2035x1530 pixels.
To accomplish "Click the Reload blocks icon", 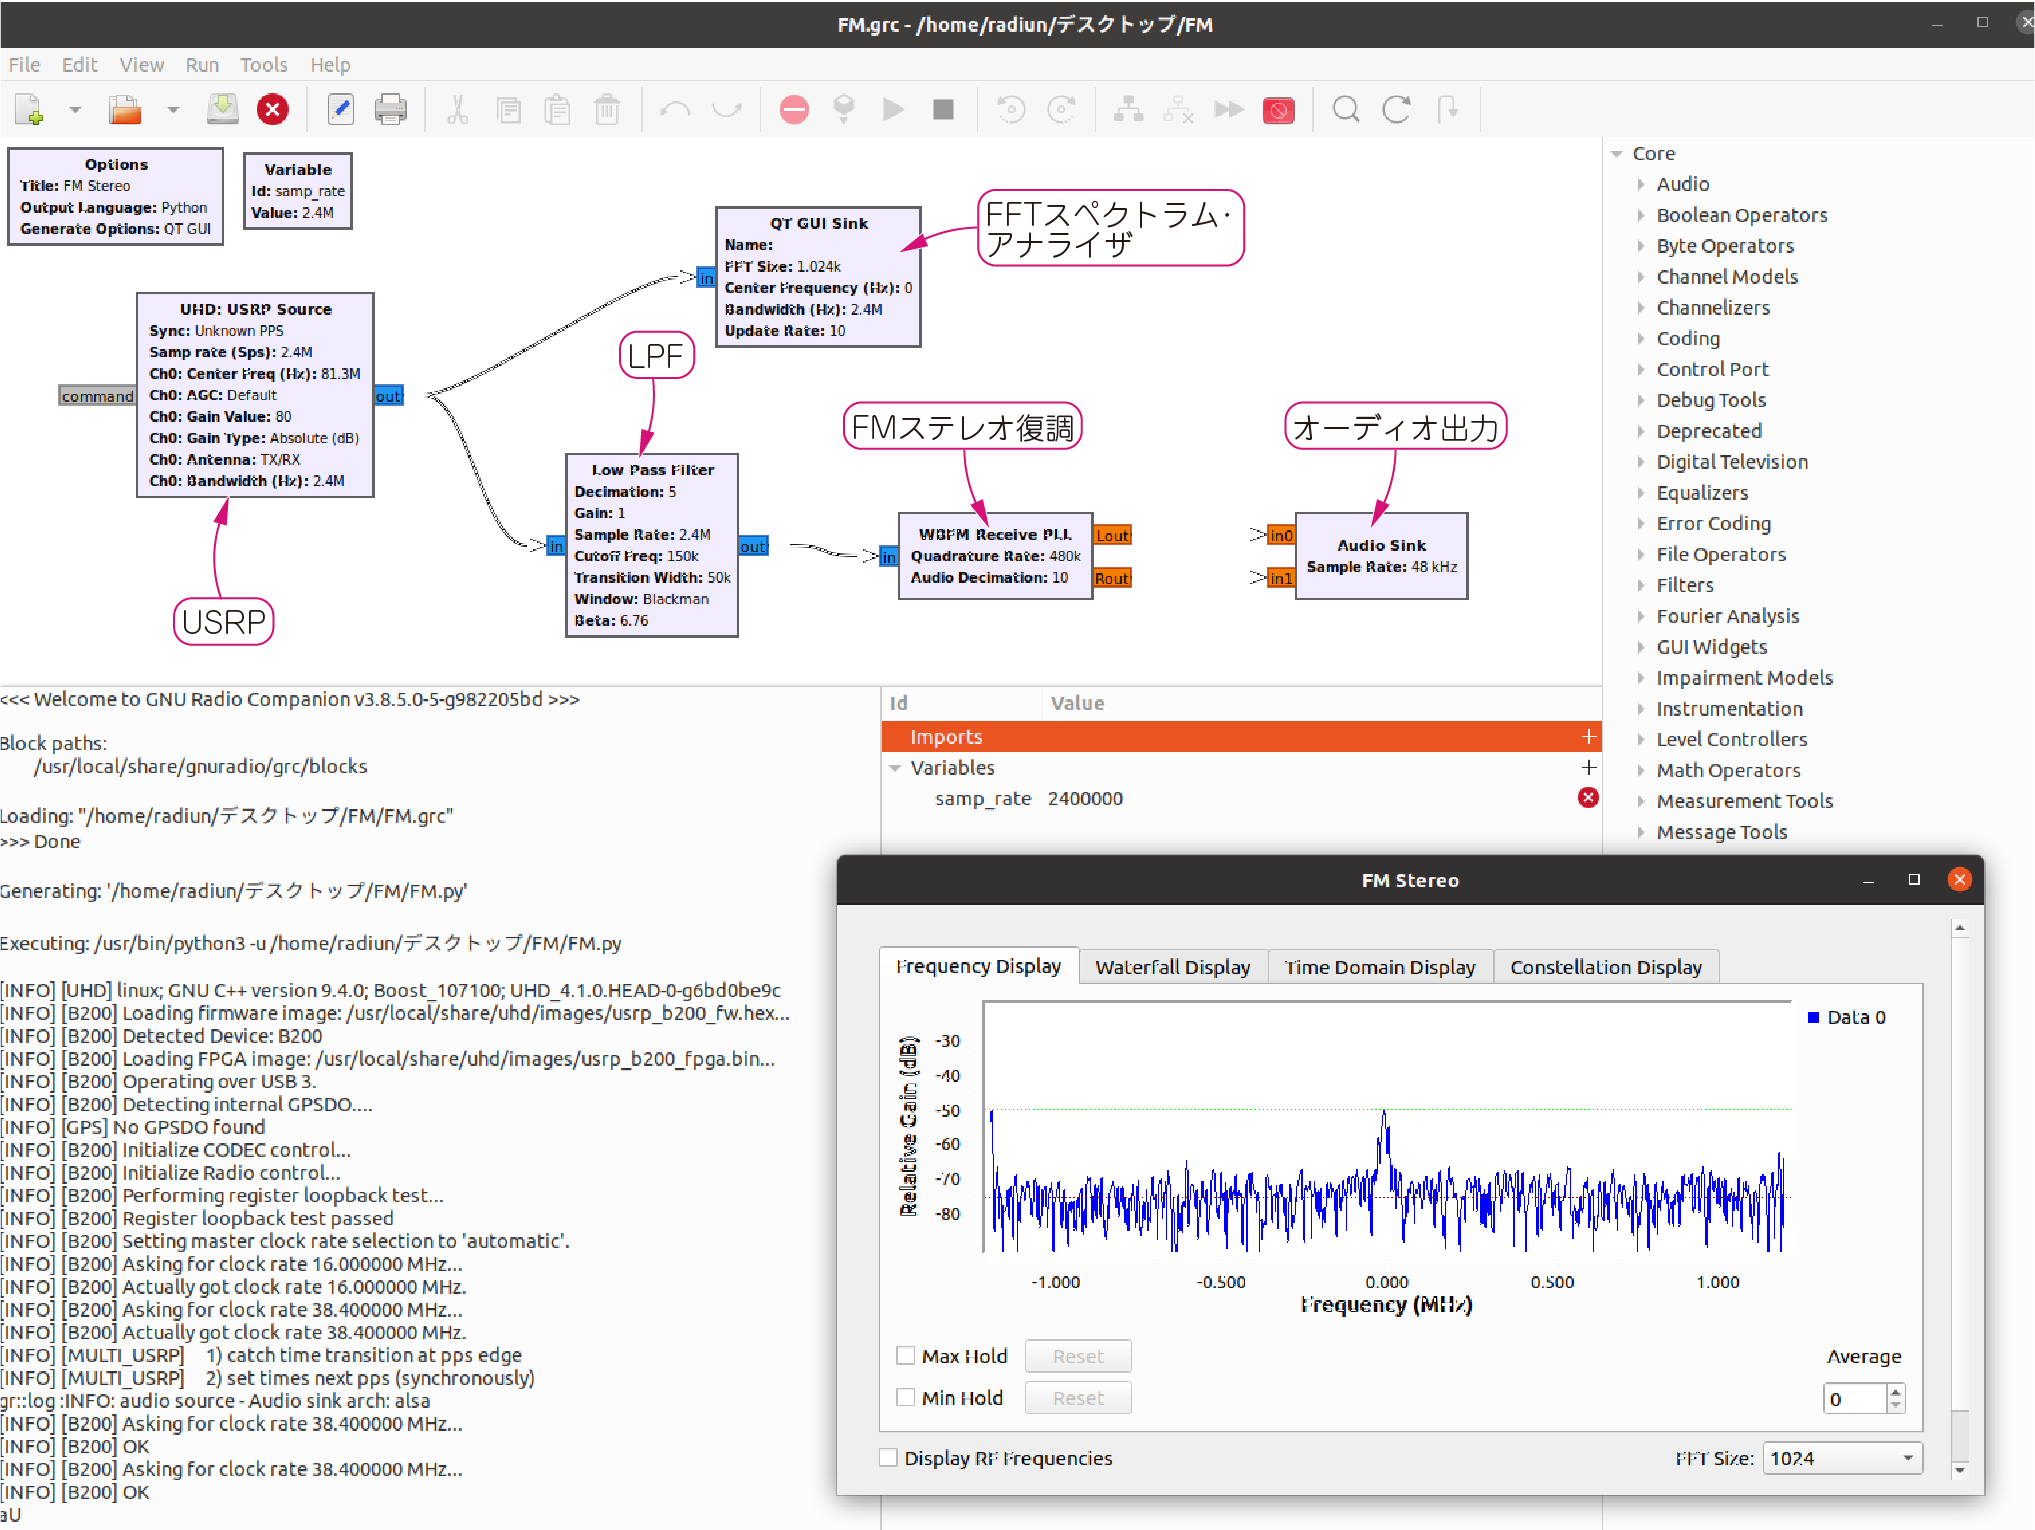I will click(x=1396, y=109).
